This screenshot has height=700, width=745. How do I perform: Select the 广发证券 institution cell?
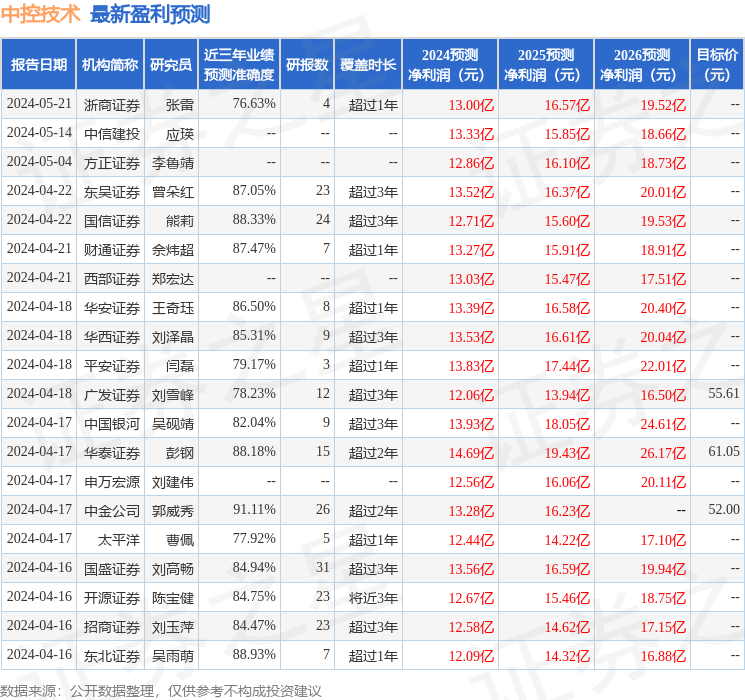point(112,395)
